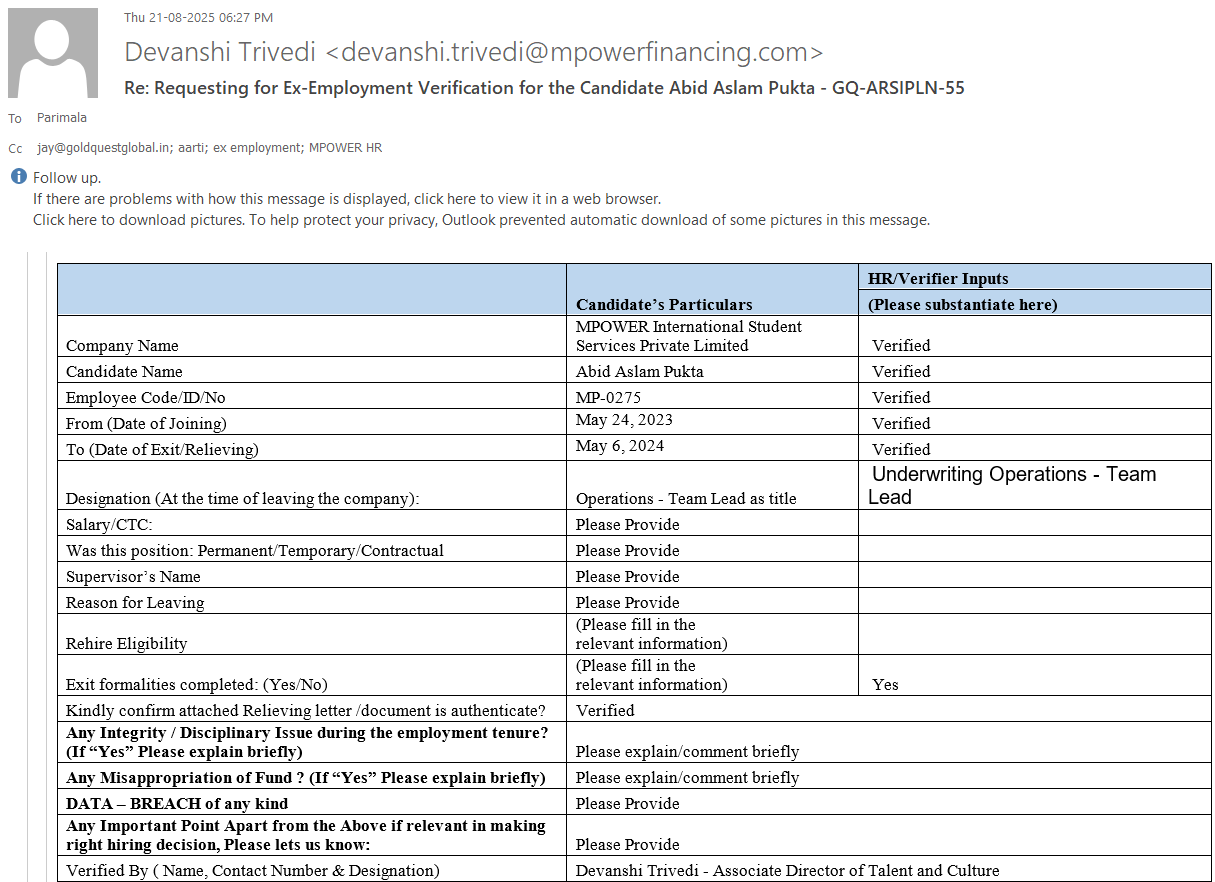Click the Relieving letter authenticate question

coord(306,710)
